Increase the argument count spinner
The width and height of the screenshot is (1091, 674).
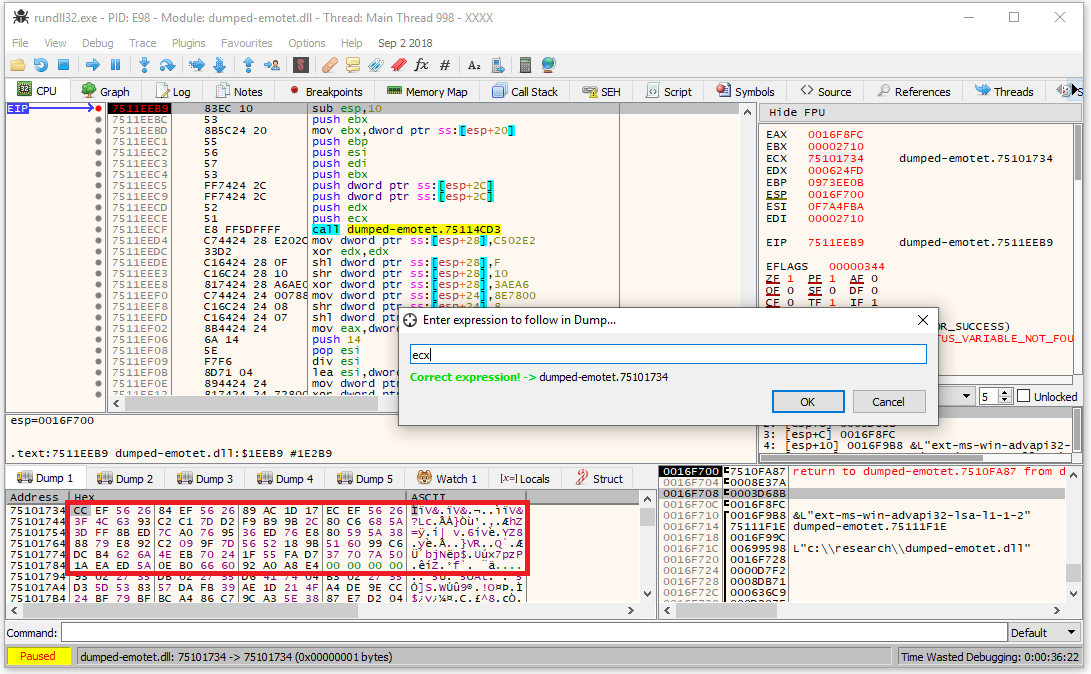(x=1004, y=392)
